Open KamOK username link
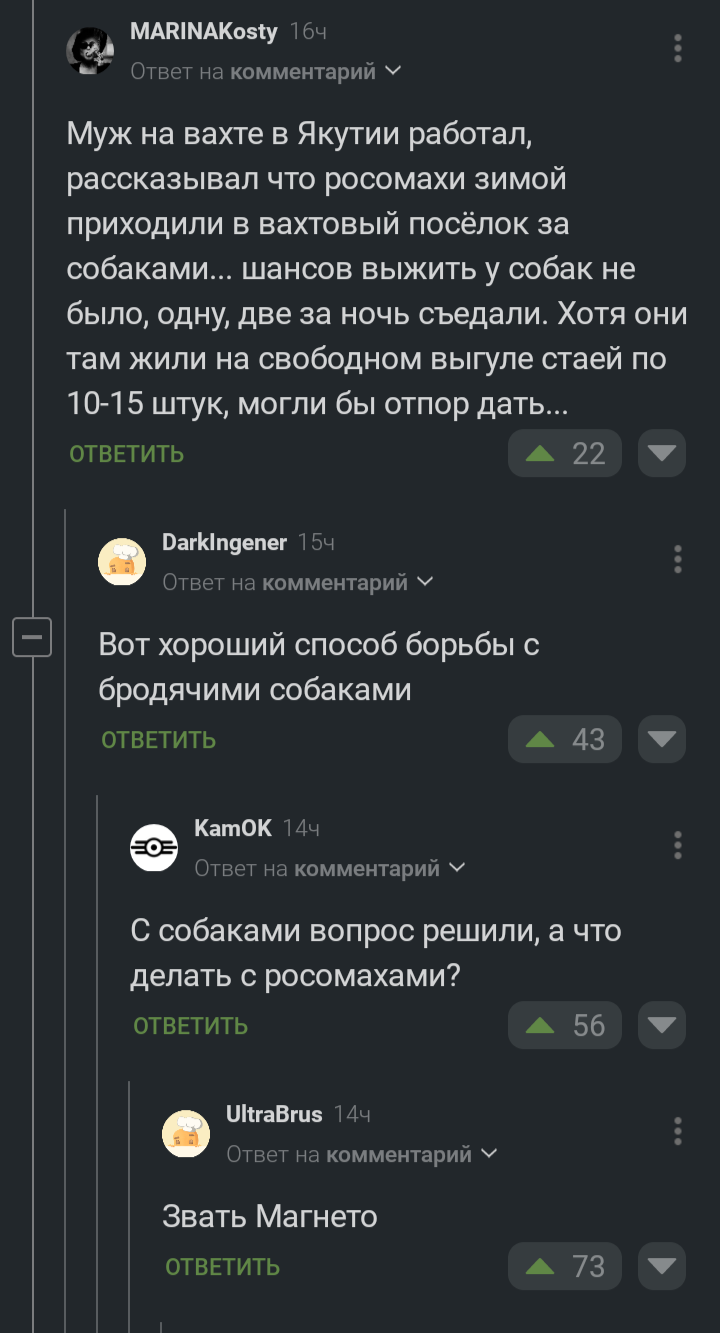This screenshot has width=720, height=1333. pos(232,828)
